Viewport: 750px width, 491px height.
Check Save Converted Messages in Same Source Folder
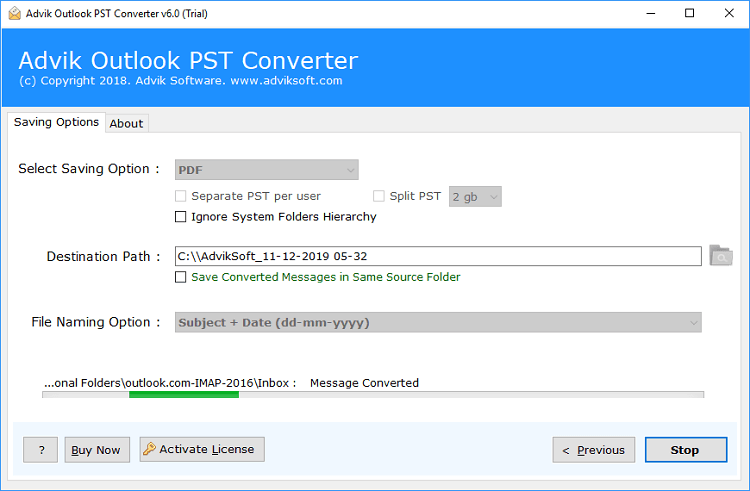click(x=180, y=277)
